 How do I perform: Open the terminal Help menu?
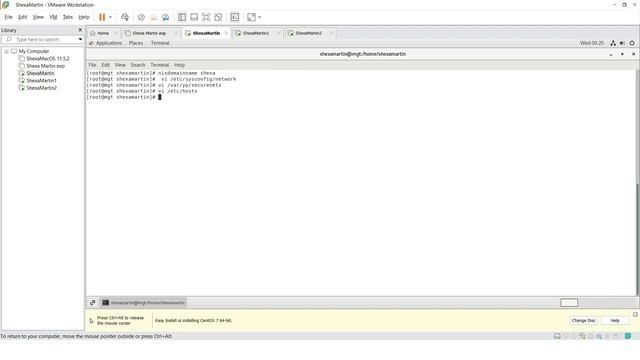click(x=179, y=65)
